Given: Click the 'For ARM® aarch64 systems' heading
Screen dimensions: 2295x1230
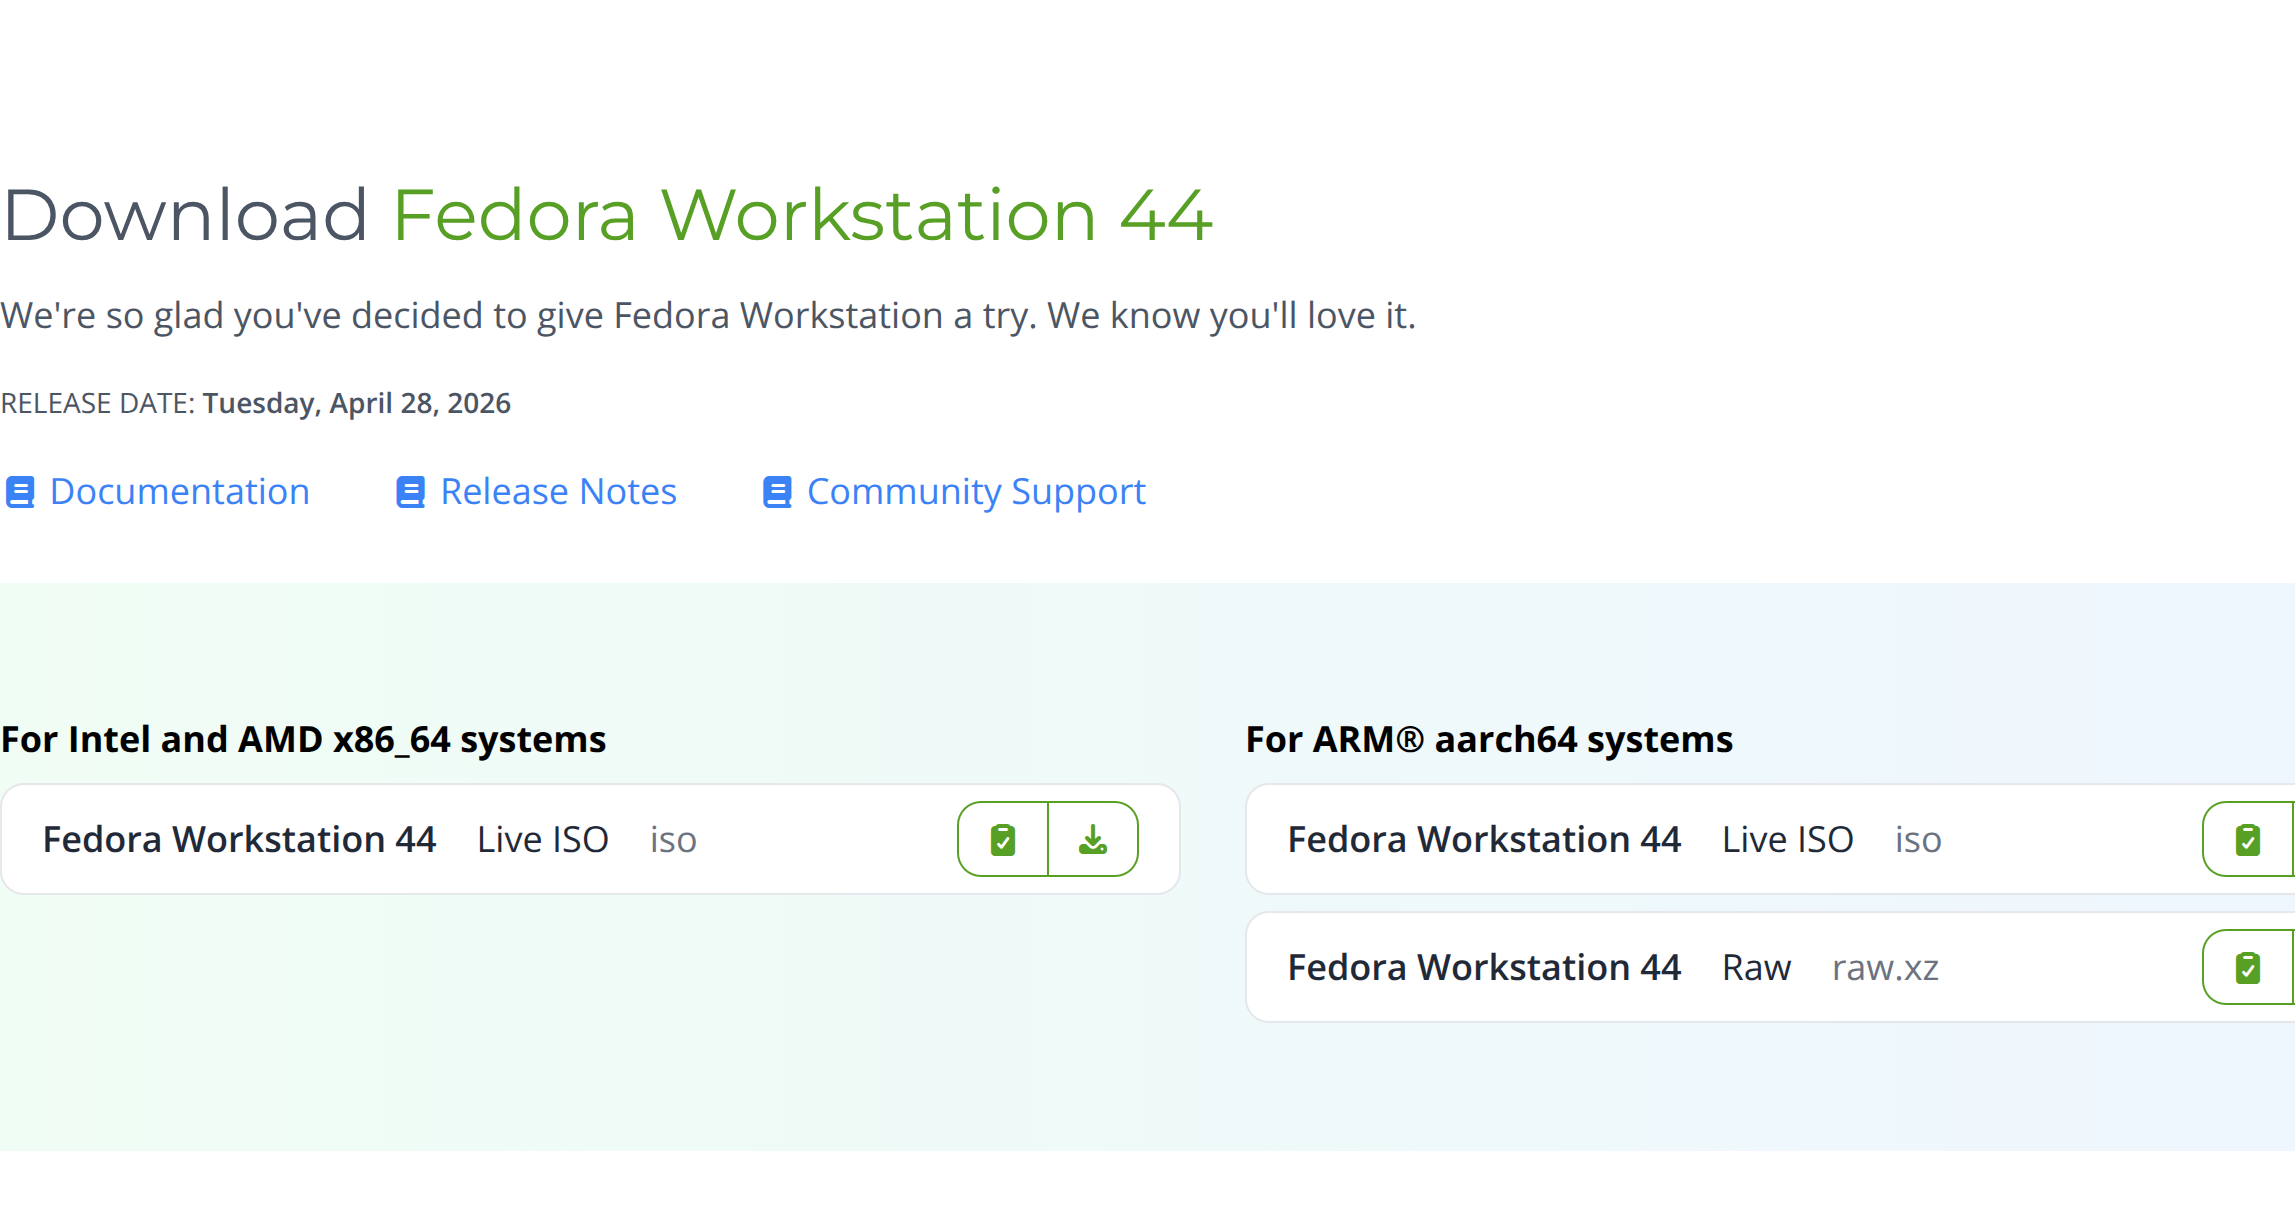Looking at the screenshot, I should pyautogui.click(x=1489, y=740).
